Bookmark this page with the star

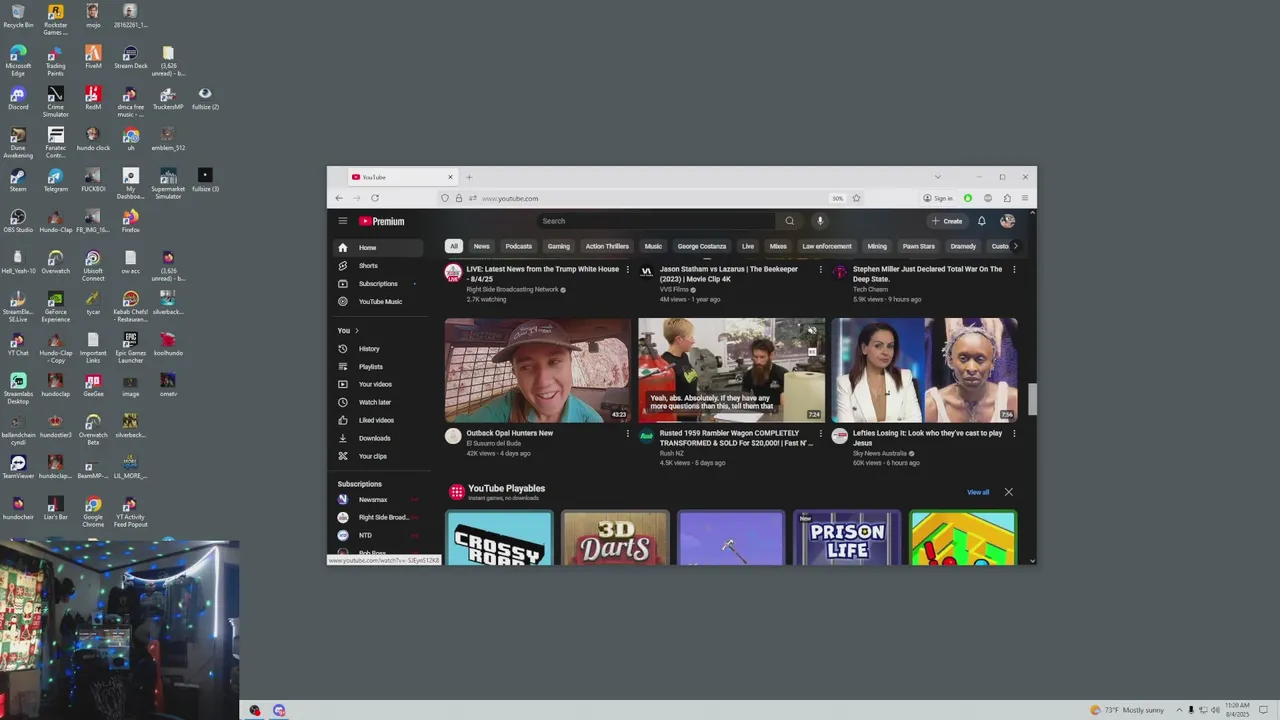[856, 198]
